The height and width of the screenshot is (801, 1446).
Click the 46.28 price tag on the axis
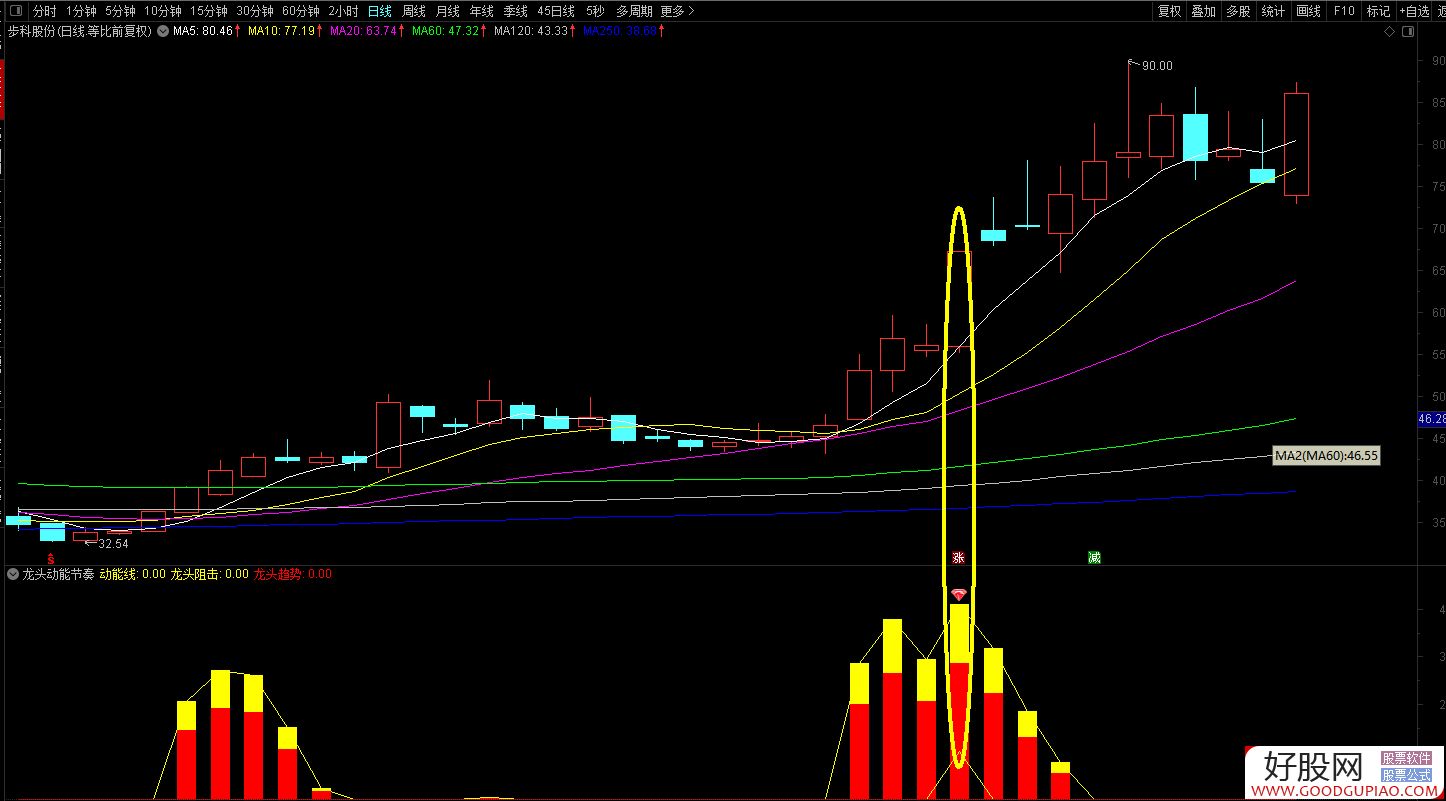pyautogui.click(x=1432, y=419)
